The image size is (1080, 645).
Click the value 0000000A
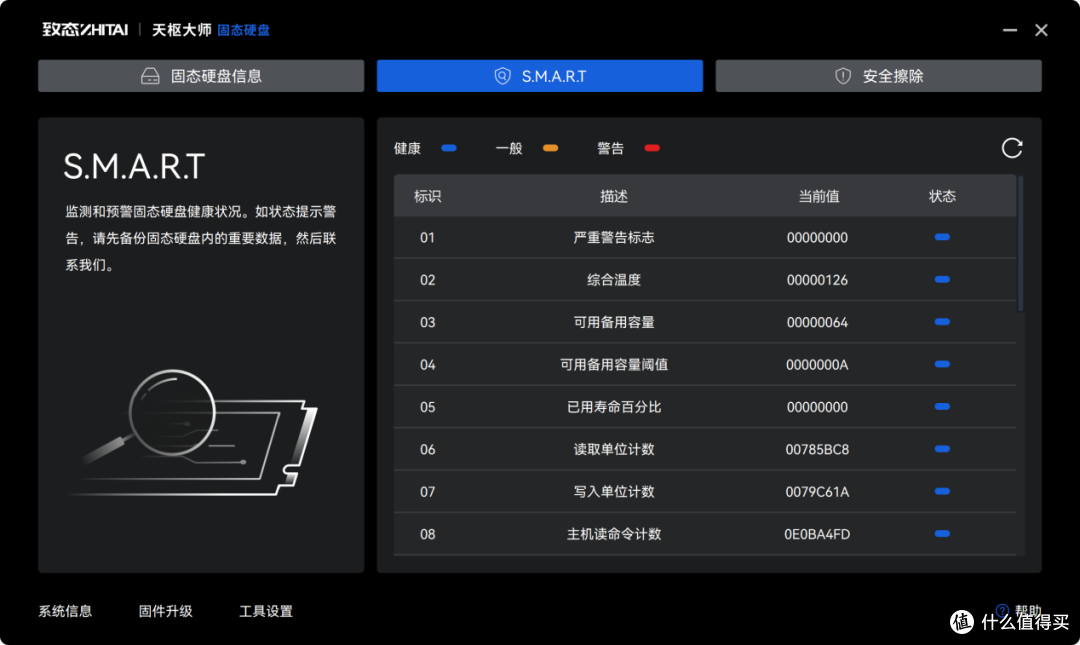pyautogui.click(x=818, y=365)
